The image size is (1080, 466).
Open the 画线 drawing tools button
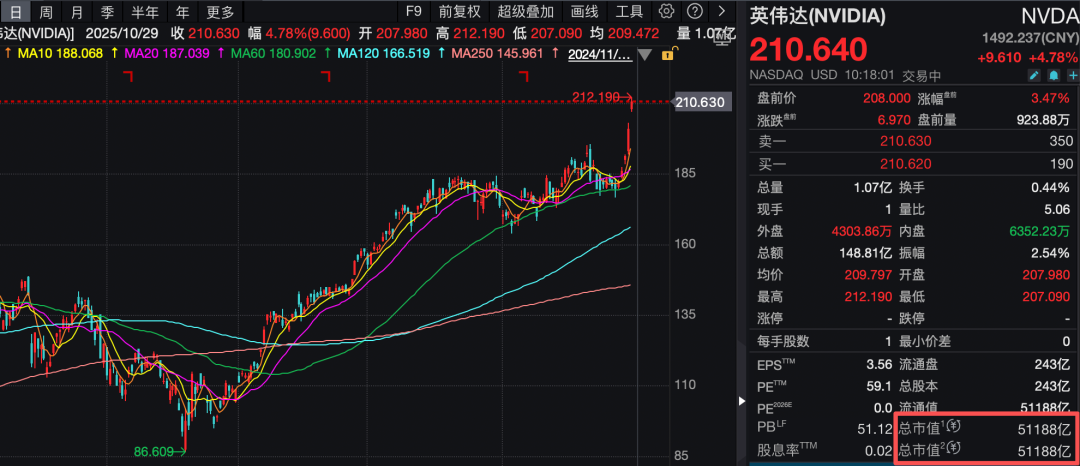click(584, 12)
